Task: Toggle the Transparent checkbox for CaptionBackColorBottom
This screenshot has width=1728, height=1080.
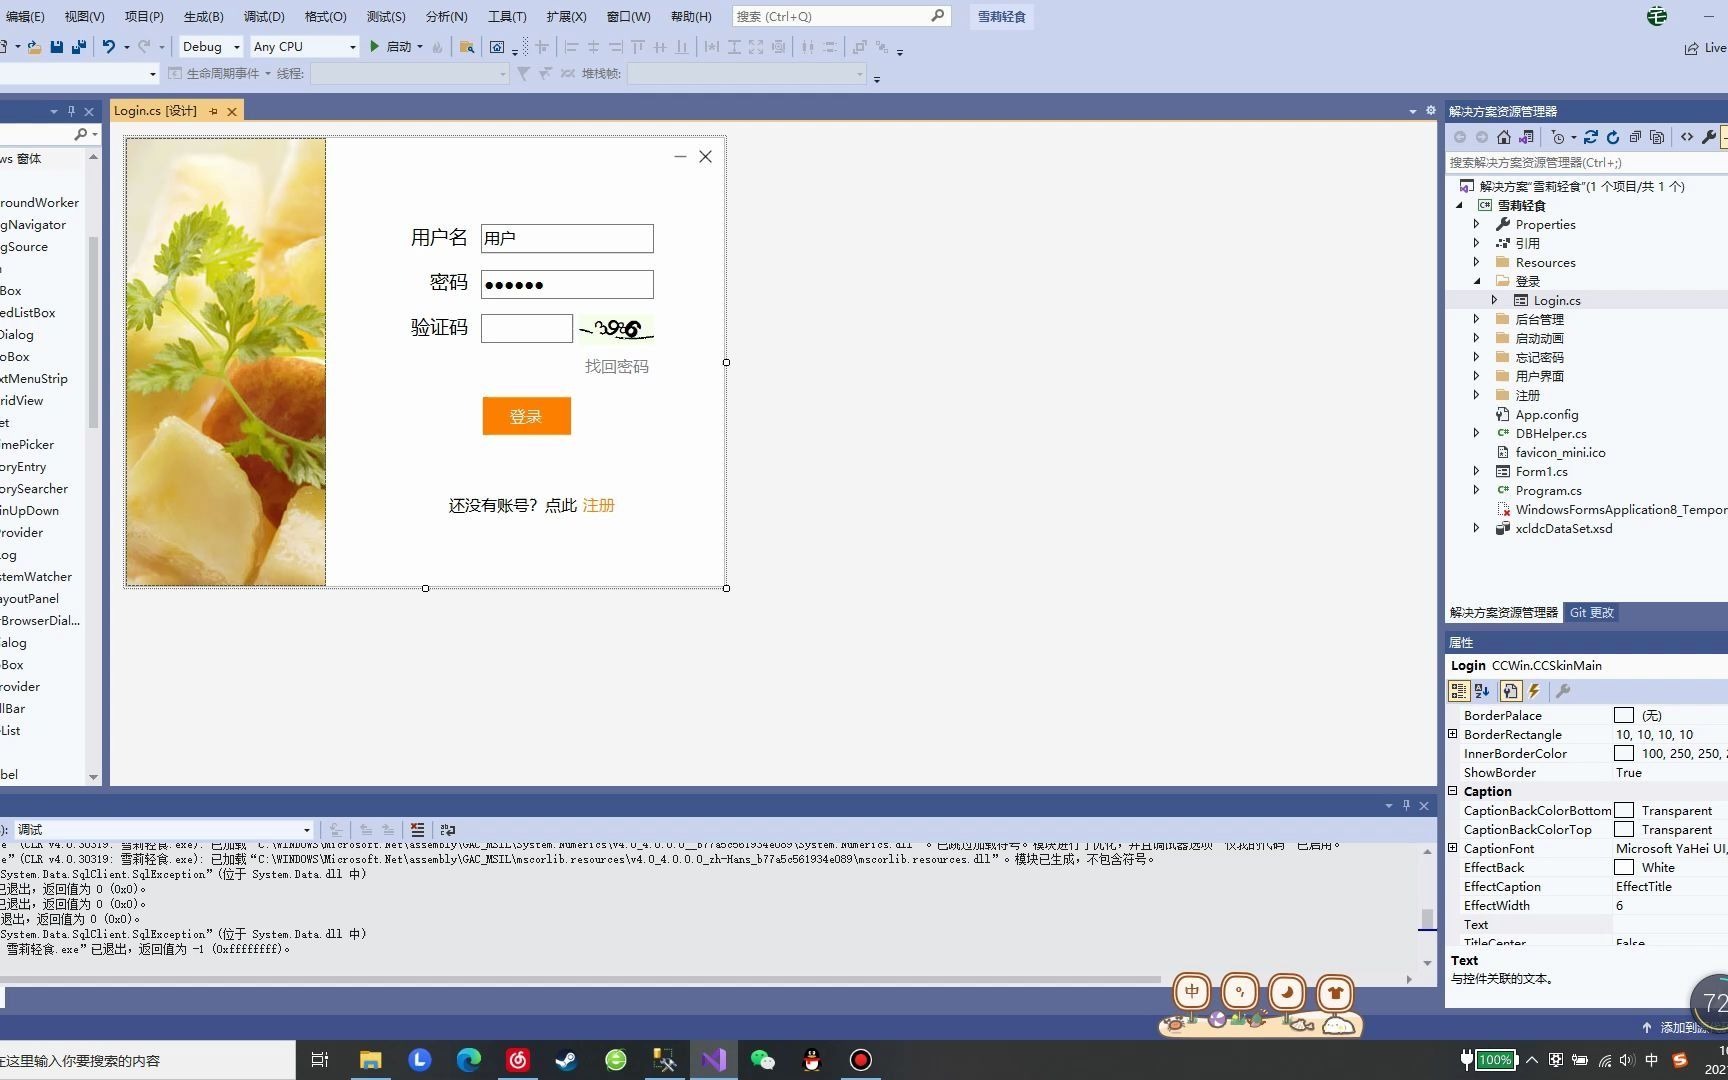Action: tap(1623, 810)
